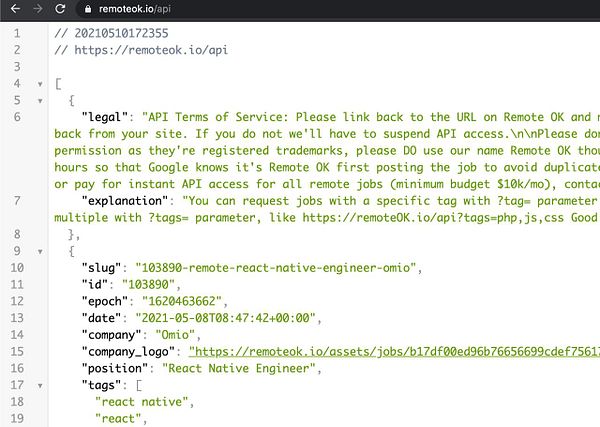The image size is (600, 427).
Task: Select epoch value "1620463662"
Action: click(x=182, y=302)
